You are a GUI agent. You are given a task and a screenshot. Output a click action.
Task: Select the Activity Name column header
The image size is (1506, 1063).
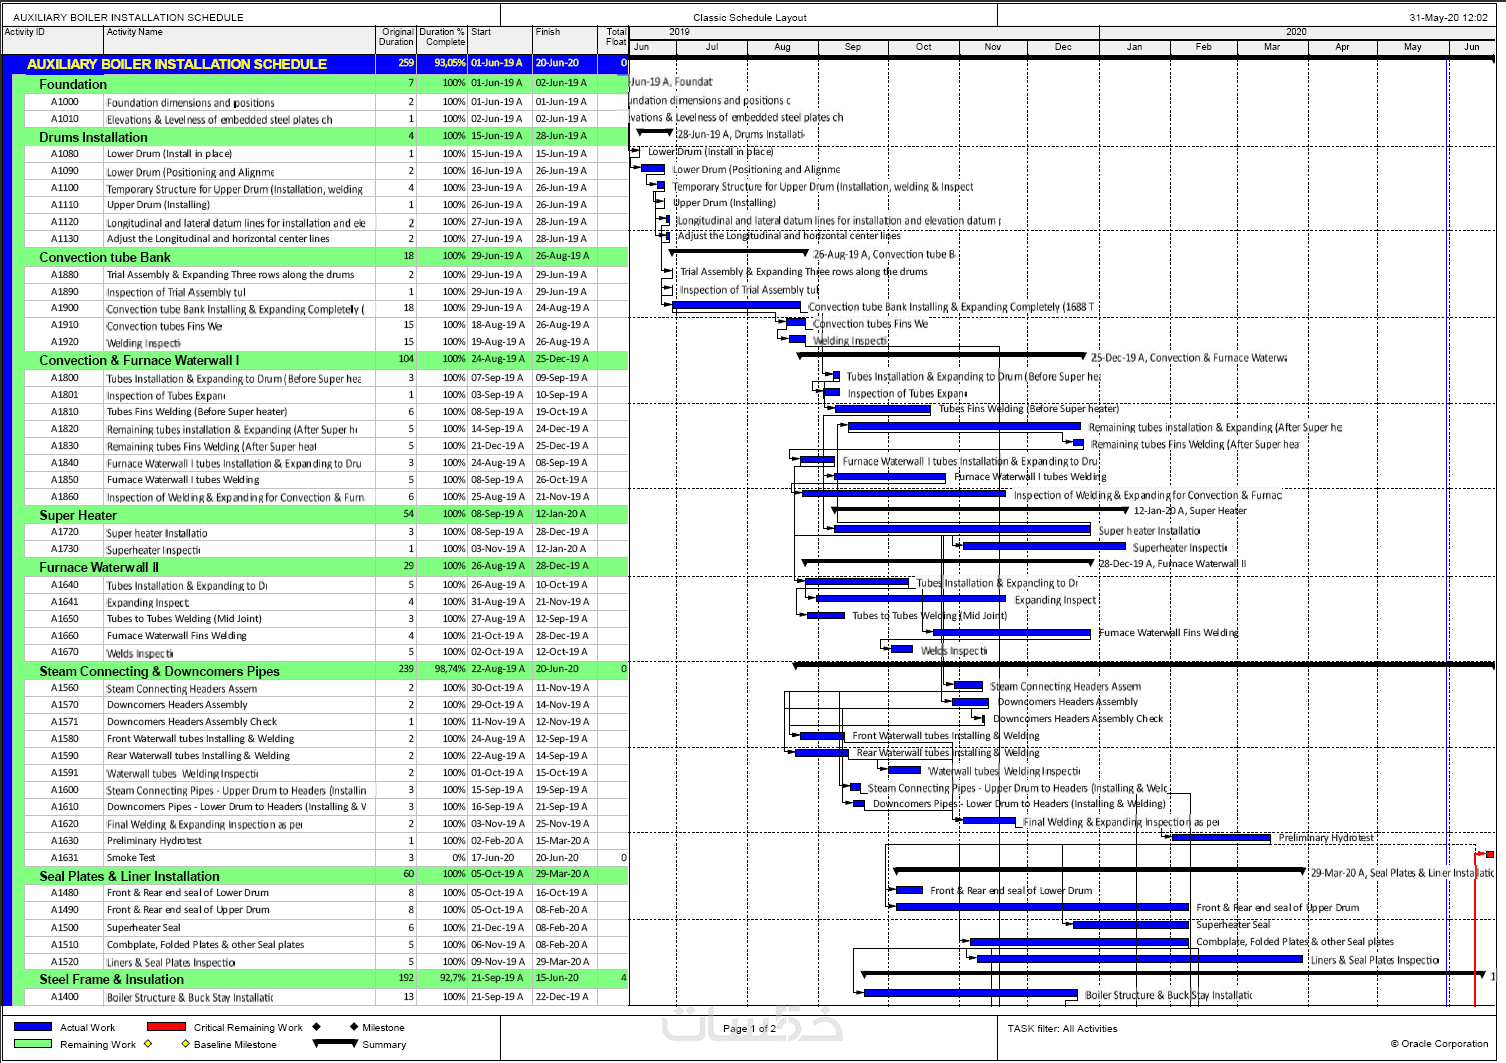(240, 37)
